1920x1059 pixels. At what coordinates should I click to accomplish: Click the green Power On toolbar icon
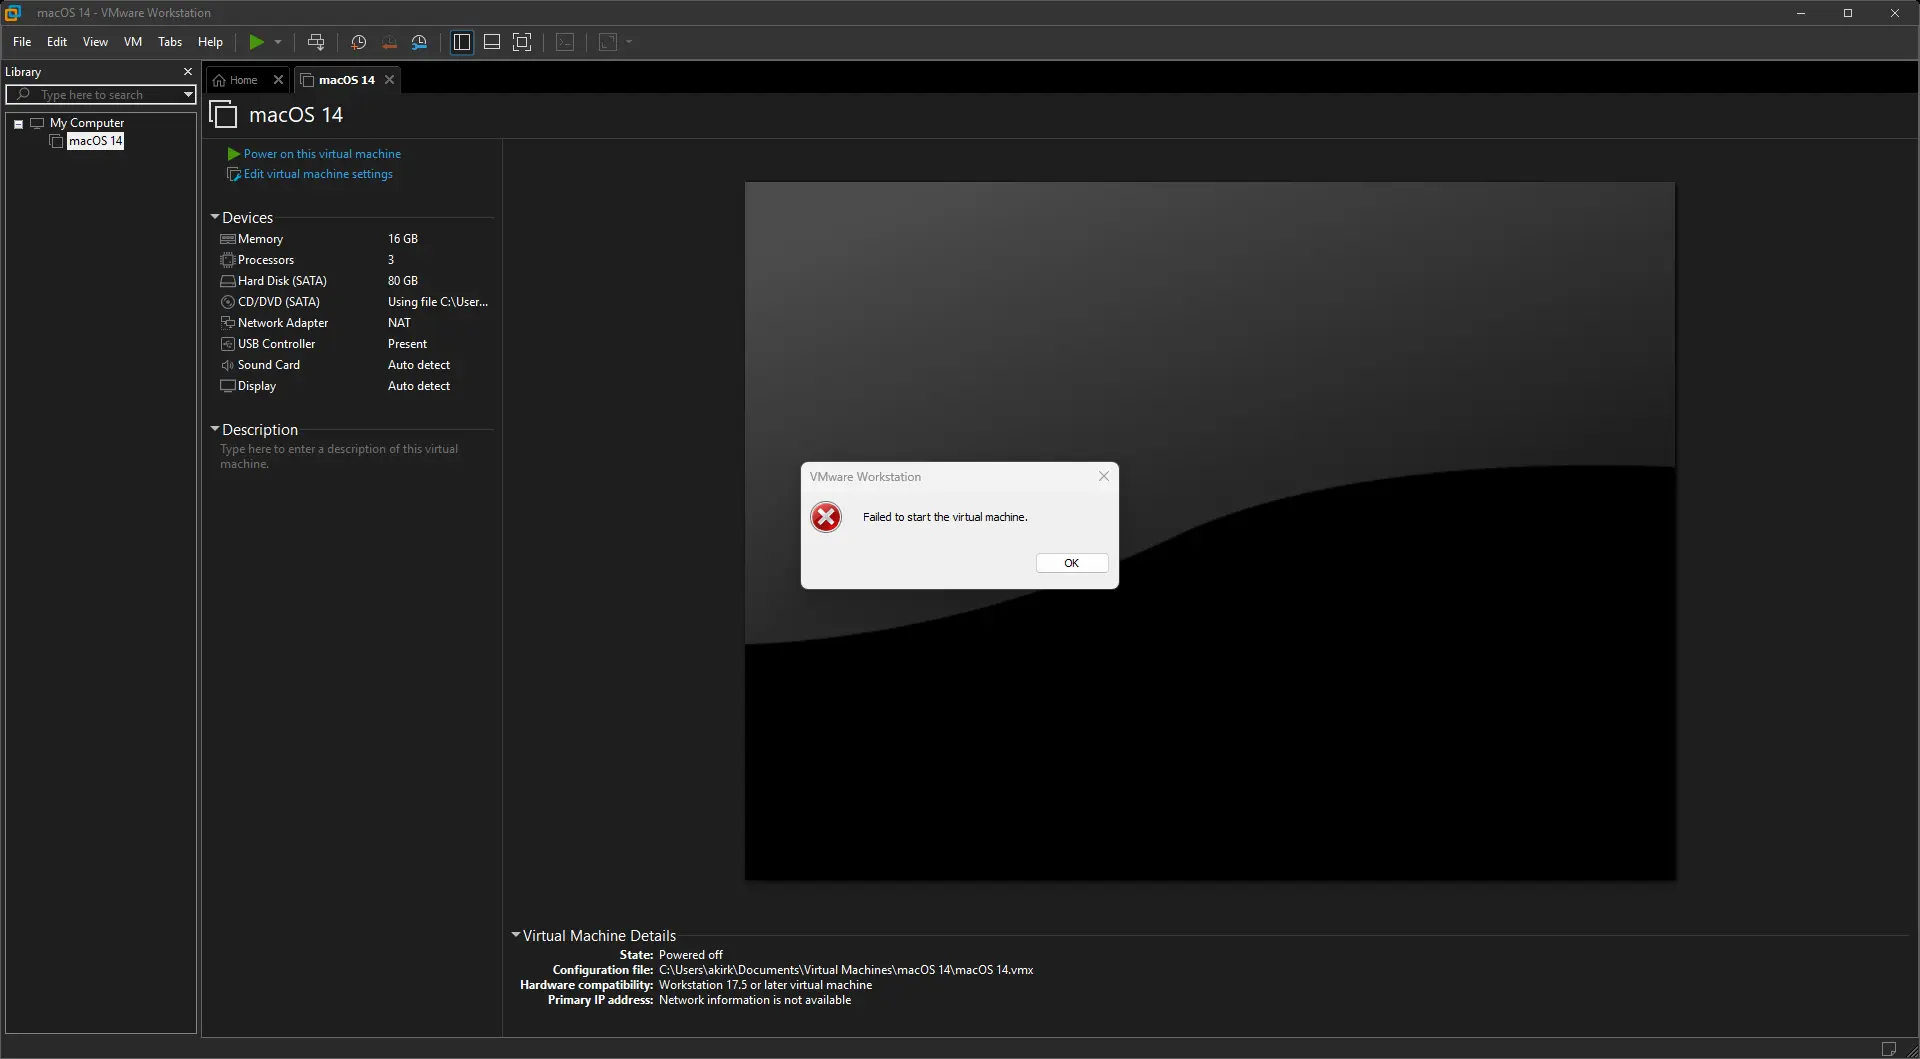coord(257,42)
